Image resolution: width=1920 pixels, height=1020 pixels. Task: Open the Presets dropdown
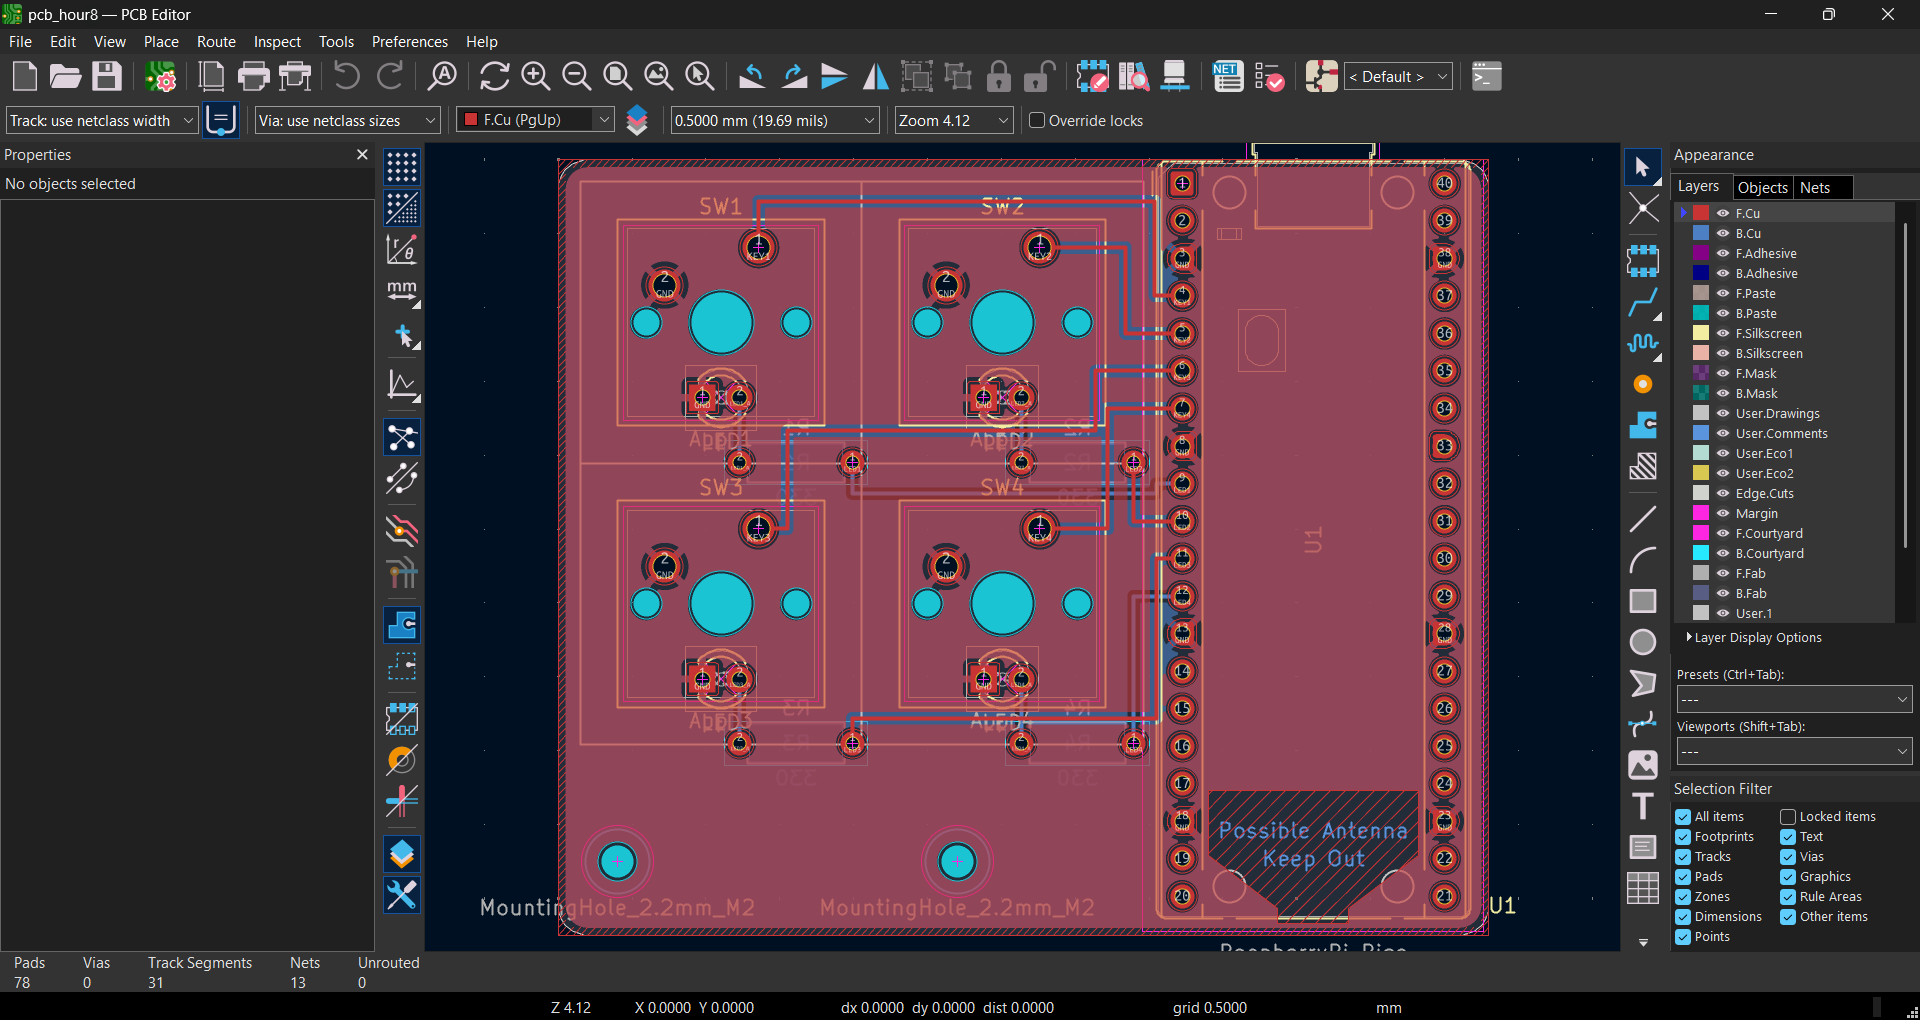[1794, 699]
